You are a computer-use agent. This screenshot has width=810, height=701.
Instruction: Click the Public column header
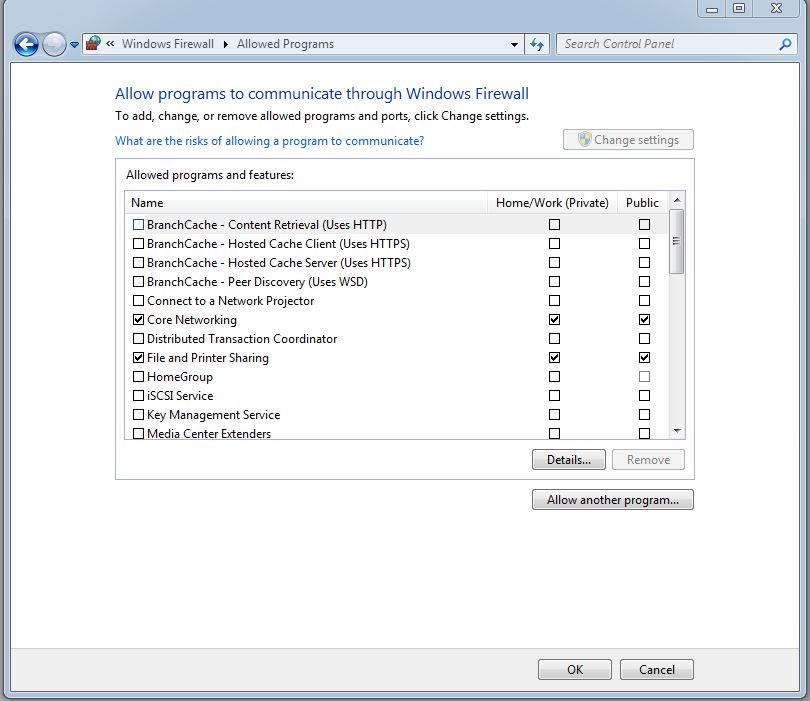click(642, 202)
